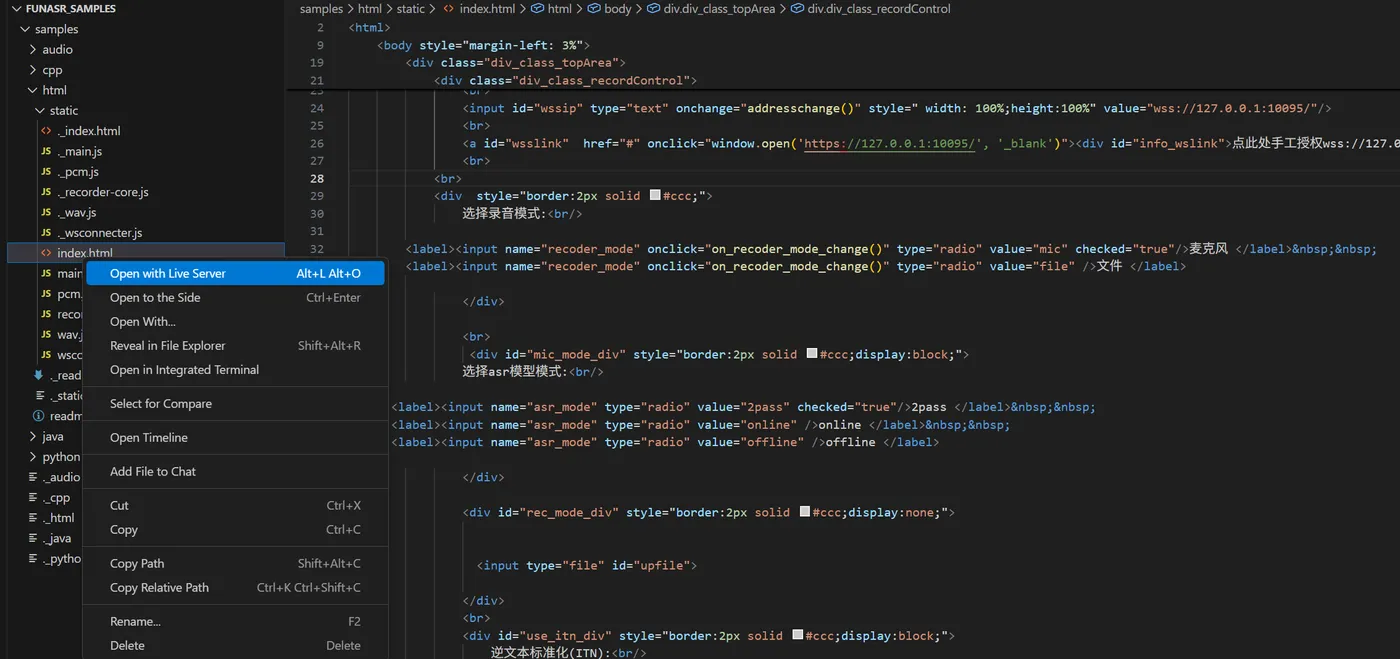
Task: Click breadcrumb segment div.div_class_topArea
Action: point(718,9)
